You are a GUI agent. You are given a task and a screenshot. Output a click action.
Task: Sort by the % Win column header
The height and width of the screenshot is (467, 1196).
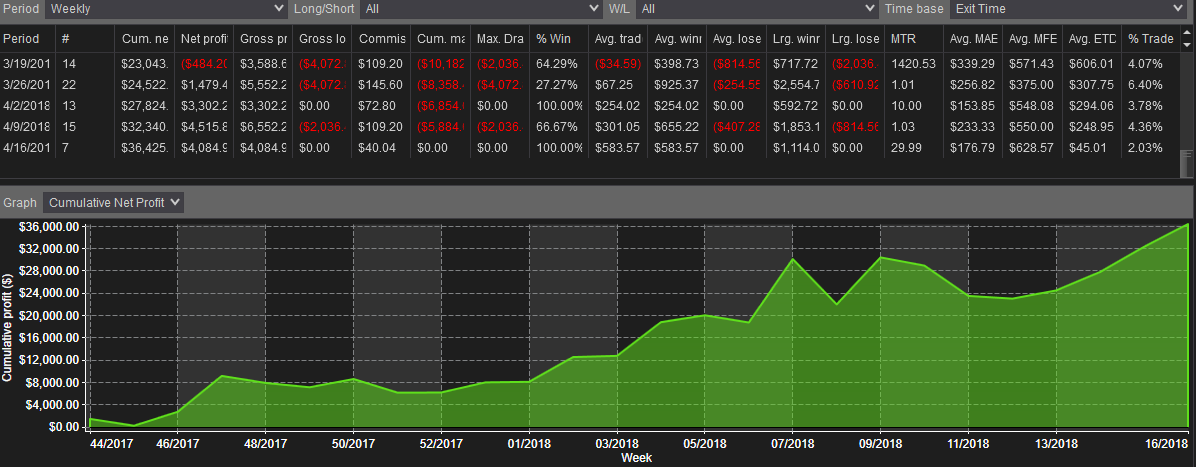tap(559, 38)
